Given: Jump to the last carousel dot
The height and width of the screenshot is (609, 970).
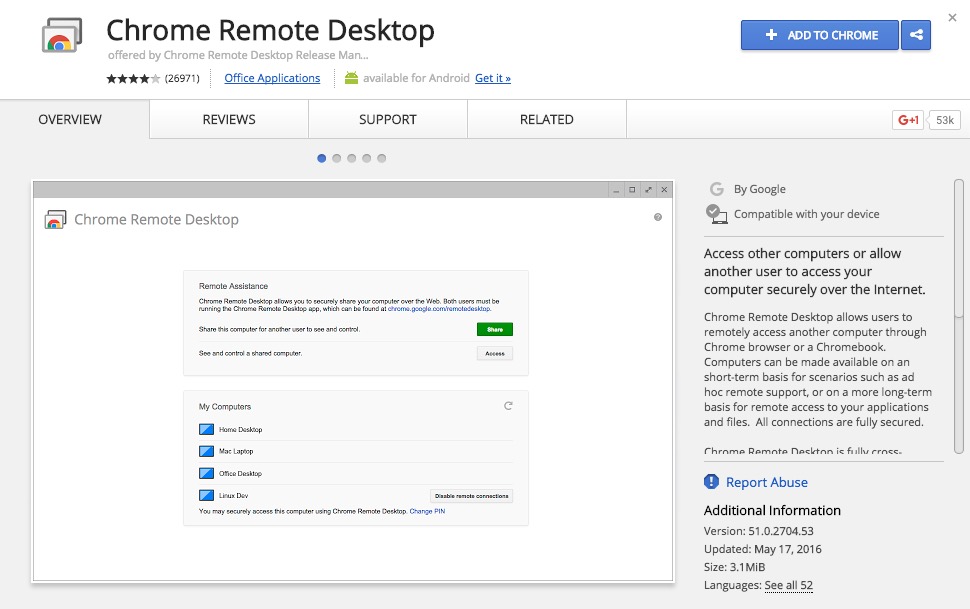Looking at the screenshot, I should tap(382, 158).
